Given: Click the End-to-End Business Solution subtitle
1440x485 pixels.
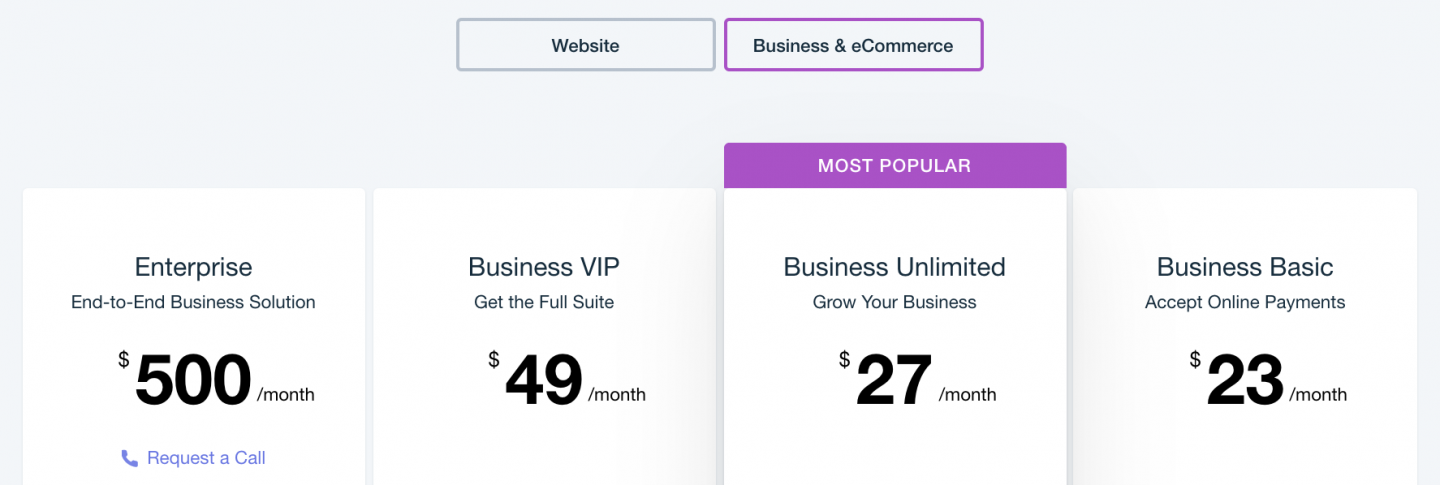Looking at the screenshot, I should pyautogui.click(x=193, y=302).
